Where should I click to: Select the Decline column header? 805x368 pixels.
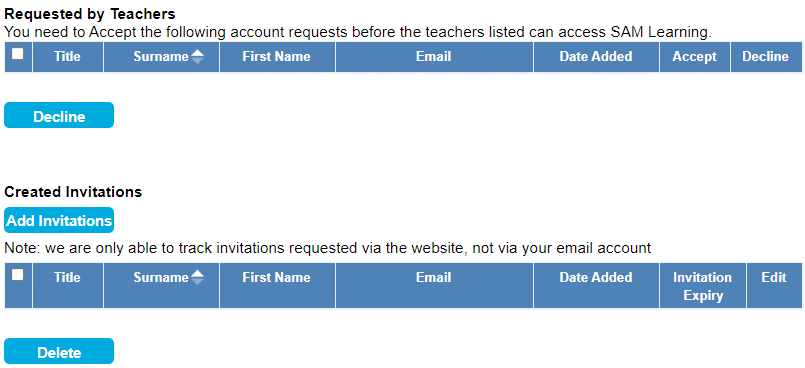tap(765, 57)
